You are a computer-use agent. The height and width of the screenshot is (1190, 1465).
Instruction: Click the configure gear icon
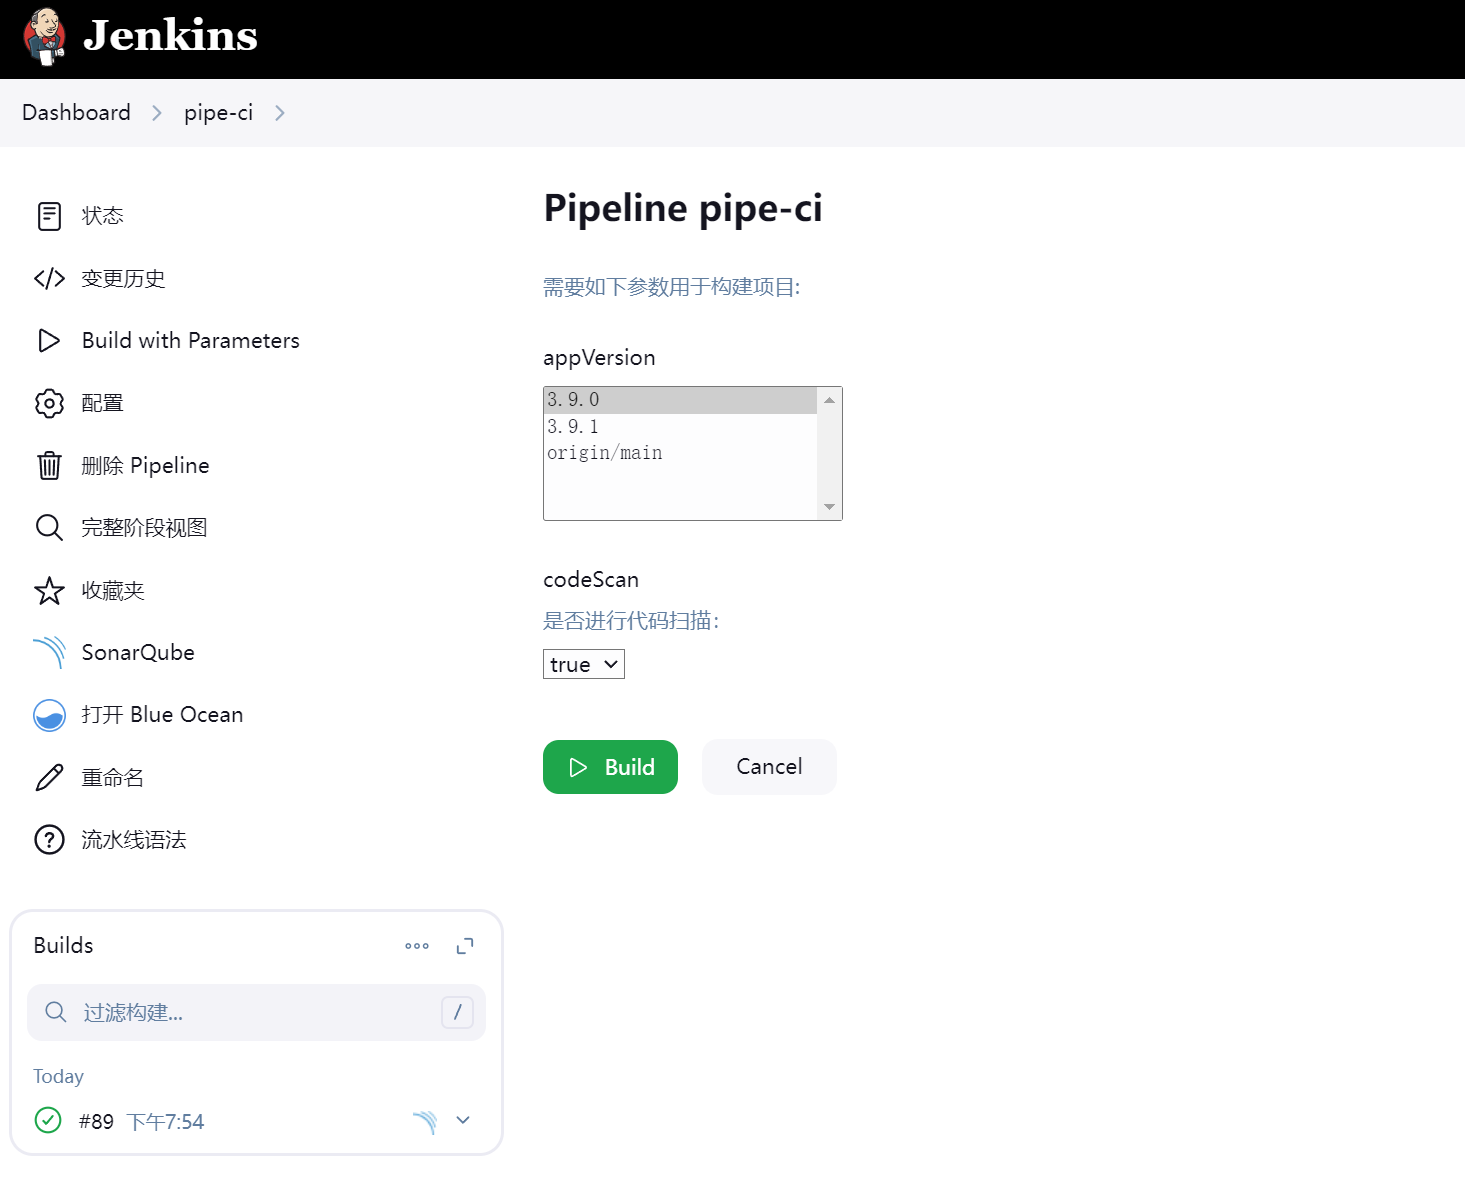pos(49,403)
